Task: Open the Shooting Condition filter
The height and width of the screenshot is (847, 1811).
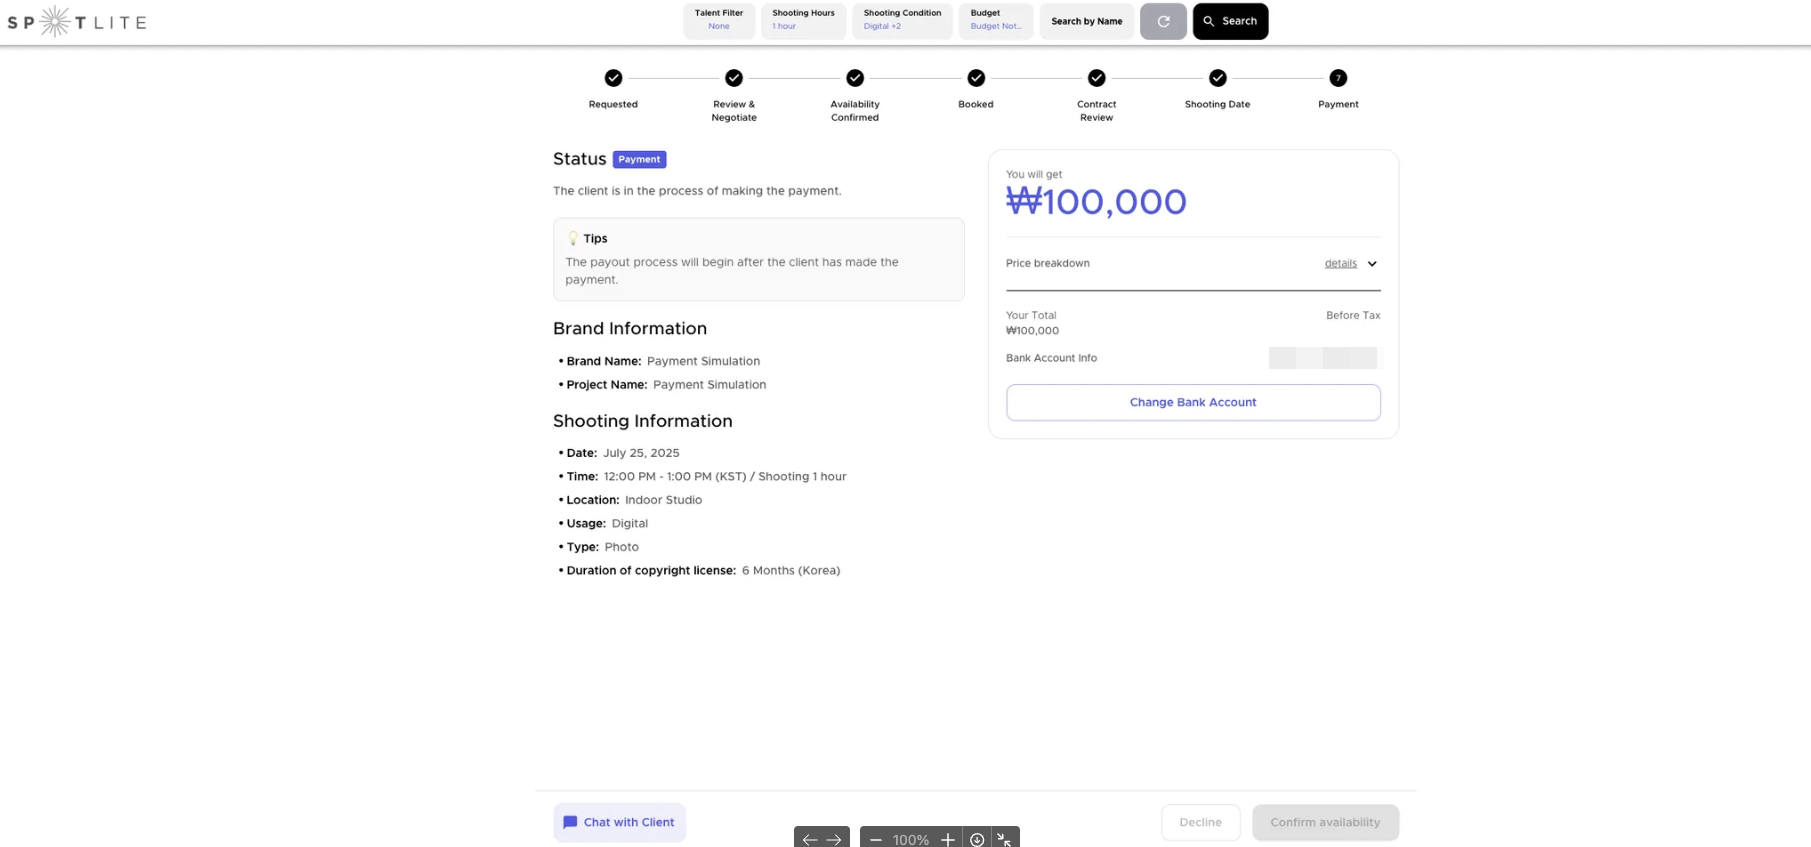Action: point(902,21)
